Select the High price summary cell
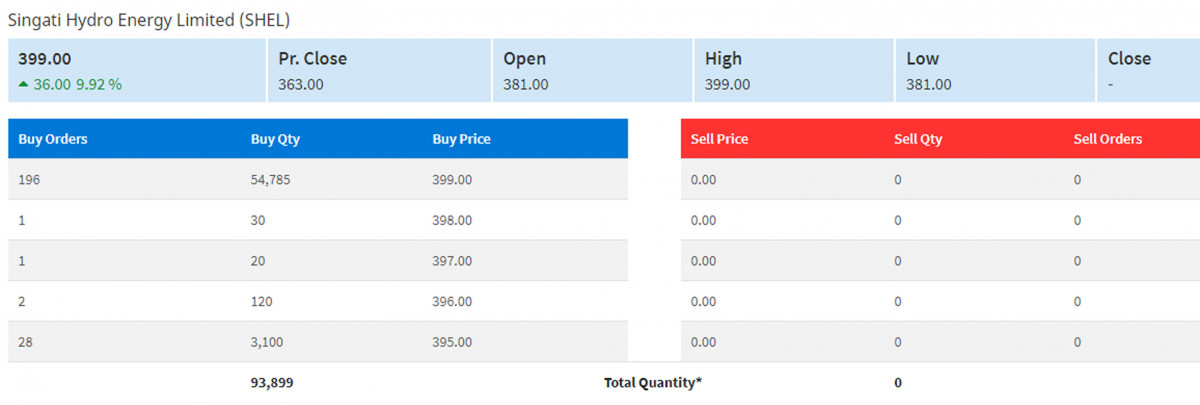Viewport: 1200px width, 405px height. pyautogui.click(x=793, y=70)
